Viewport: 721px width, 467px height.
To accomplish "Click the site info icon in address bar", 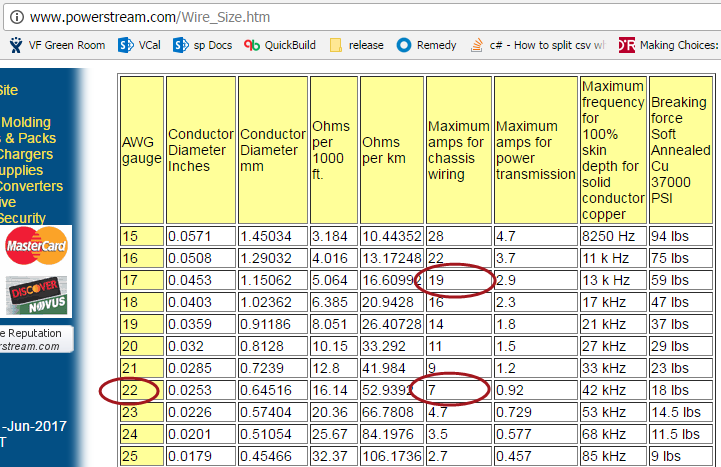I will (13, 17).
